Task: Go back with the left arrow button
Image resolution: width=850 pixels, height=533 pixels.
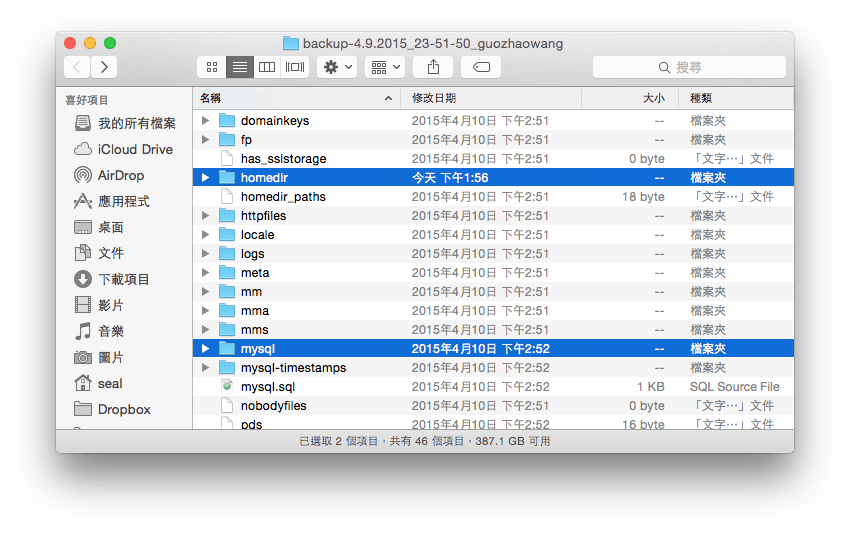Action: (77, 67)
